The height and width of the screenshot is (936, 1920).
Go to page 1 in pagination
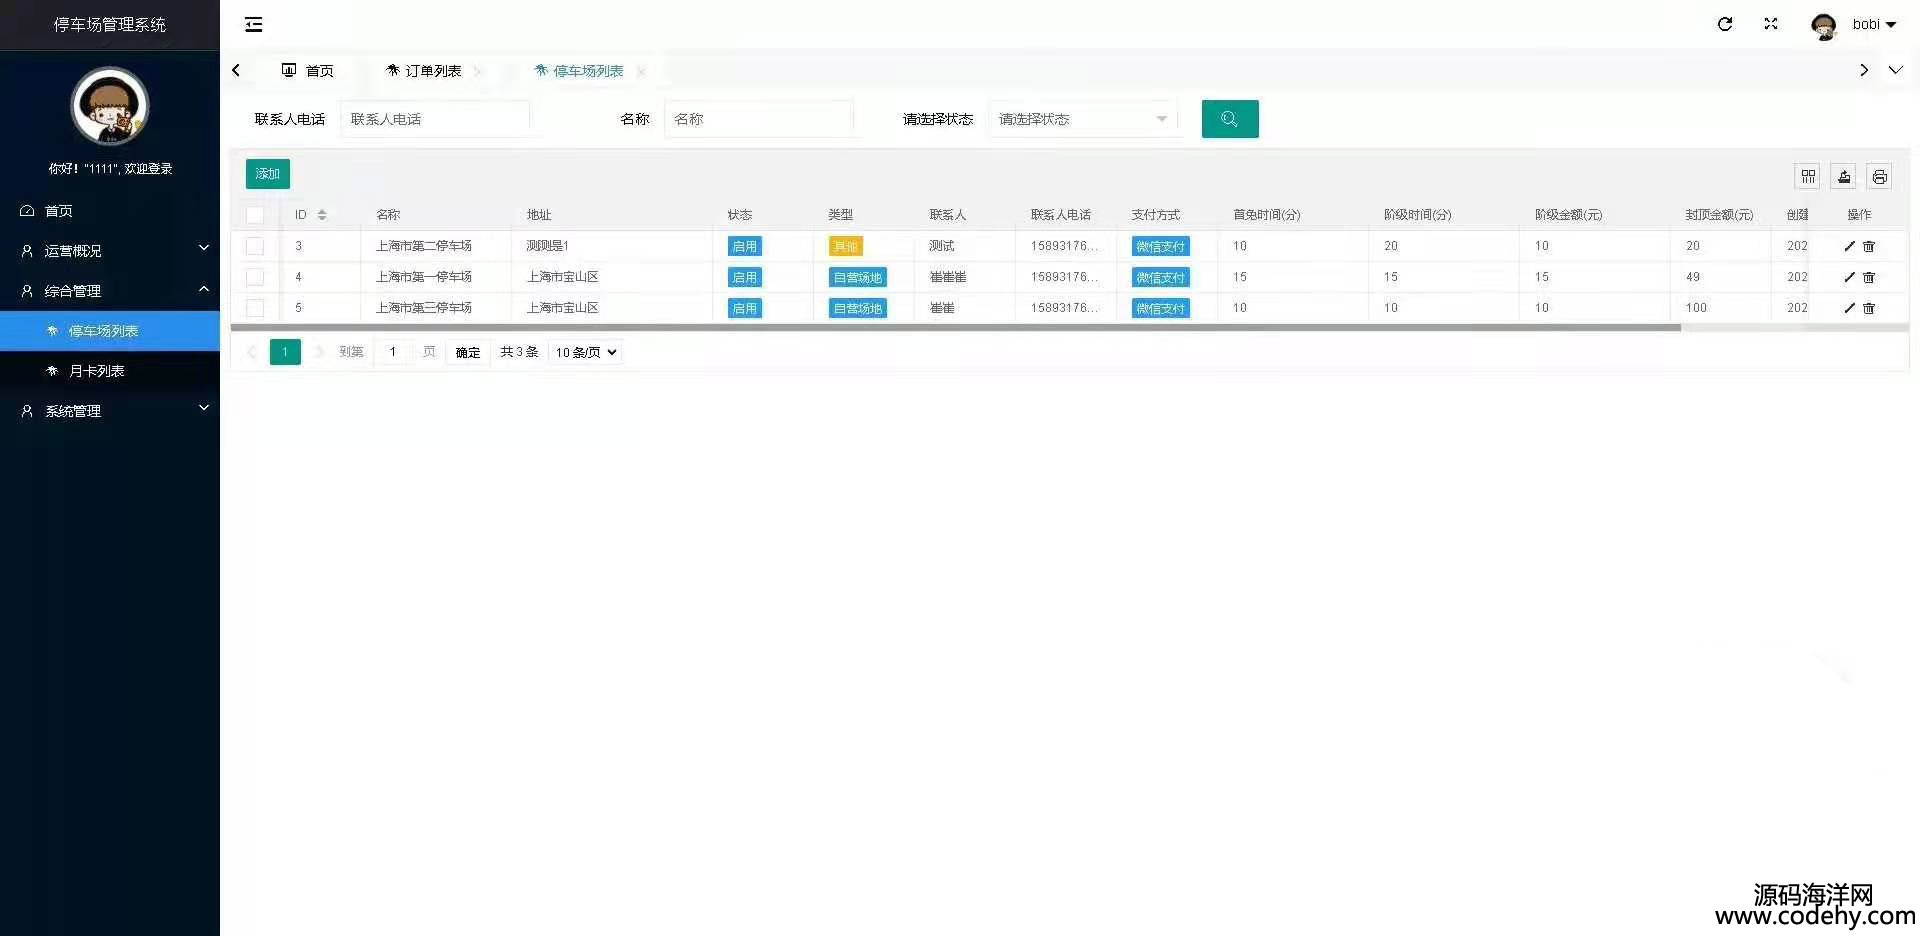pyautogui.click(x=285, y=352)
